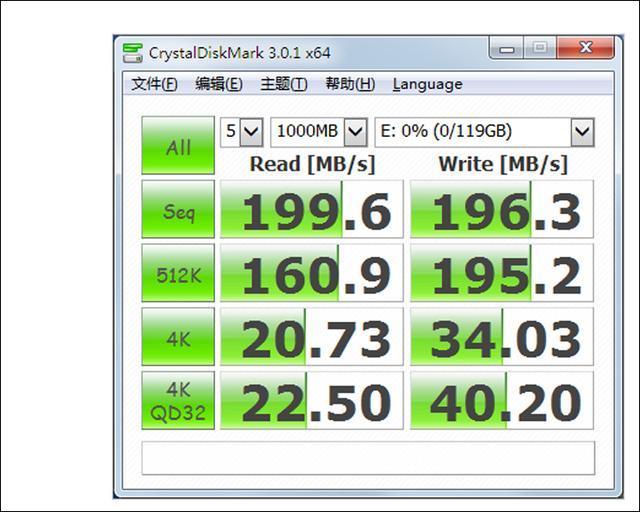Start the Seq benchmark test
The height and width of the screenshot is (512, 640).
[178, 209]
